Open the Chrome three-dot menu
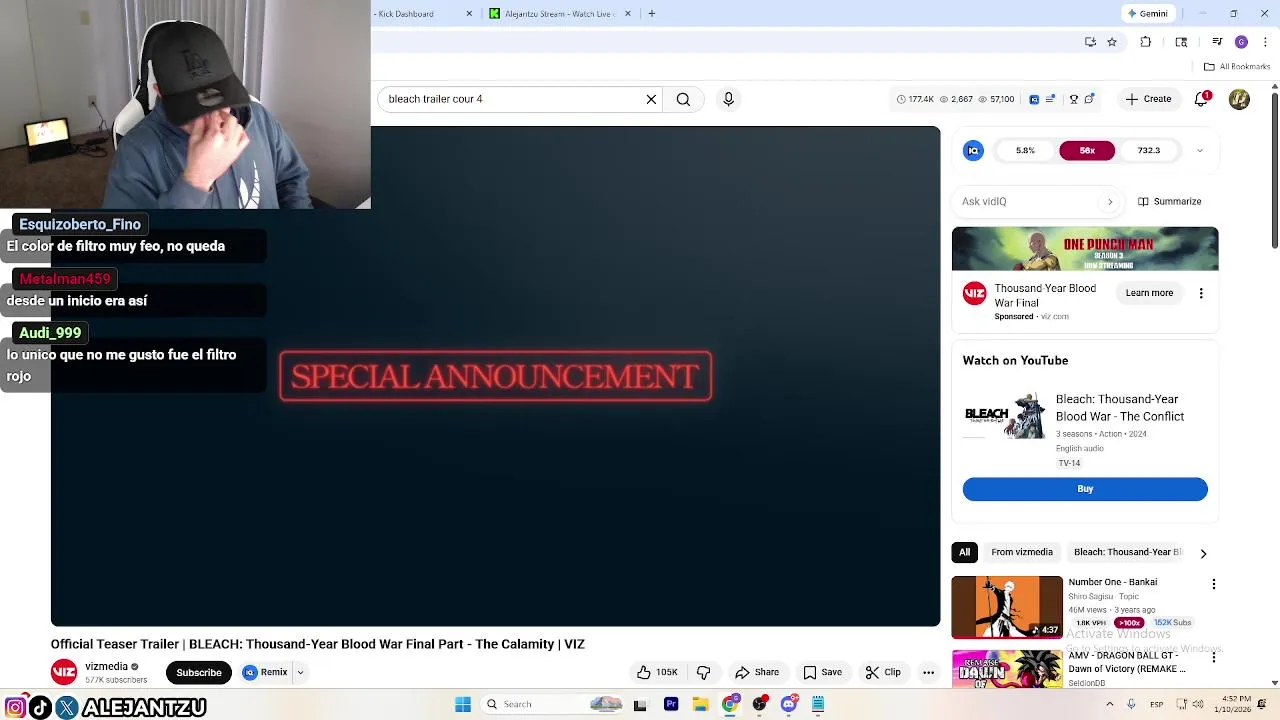This screenshot has height=720, width=1280. pos(1265,42)
